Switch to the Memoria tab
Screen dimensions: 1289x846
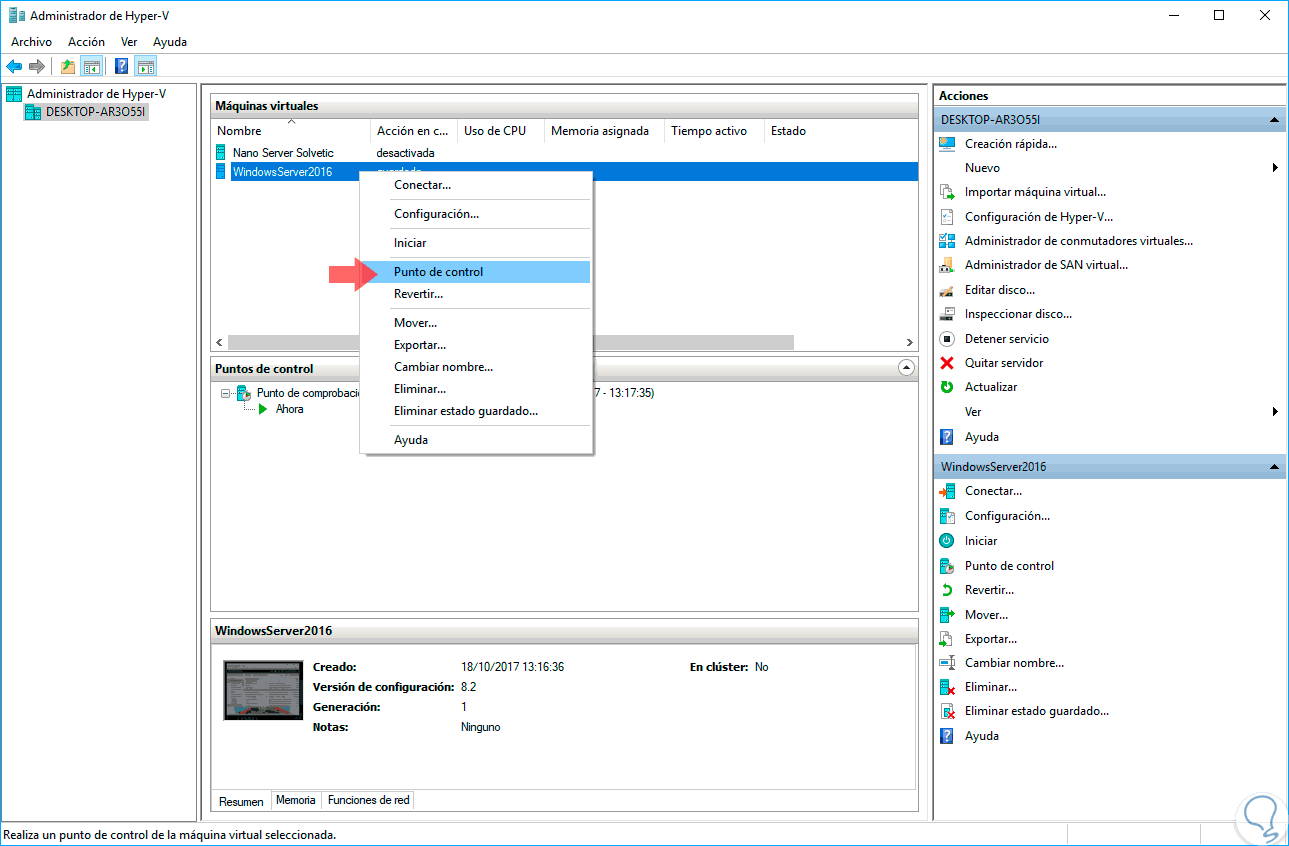pyautogui.click(x=296, y=800)
